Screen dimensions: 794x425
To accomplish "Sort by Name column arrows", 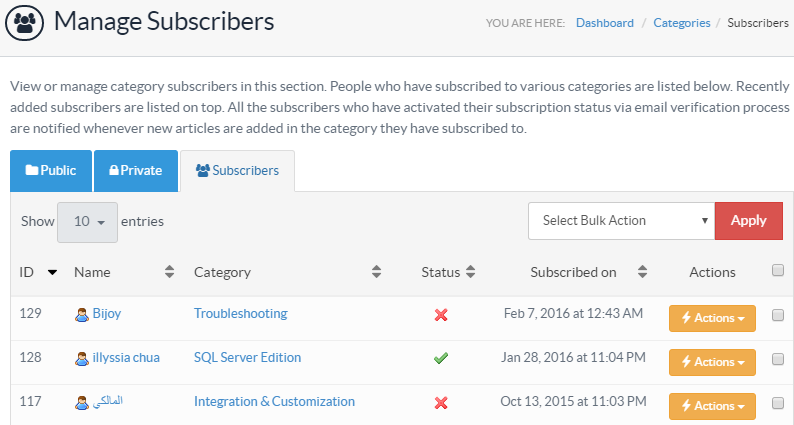I will coord(169,272).
